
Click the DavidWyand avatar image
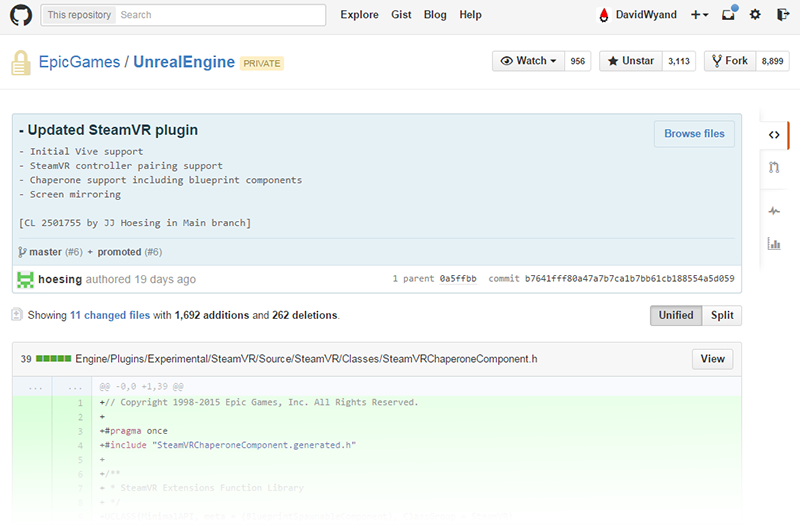[604, 15]
